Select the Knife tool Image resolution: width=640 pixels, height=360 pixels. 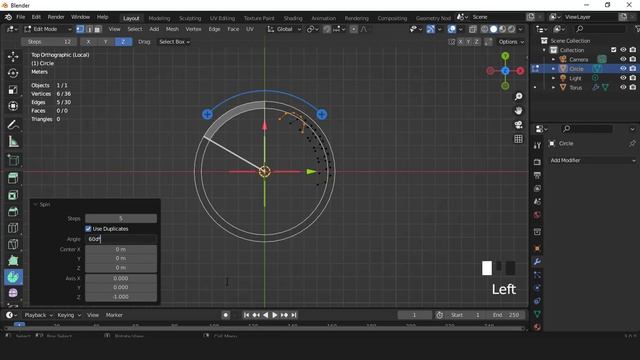click(x=13, y=244)
